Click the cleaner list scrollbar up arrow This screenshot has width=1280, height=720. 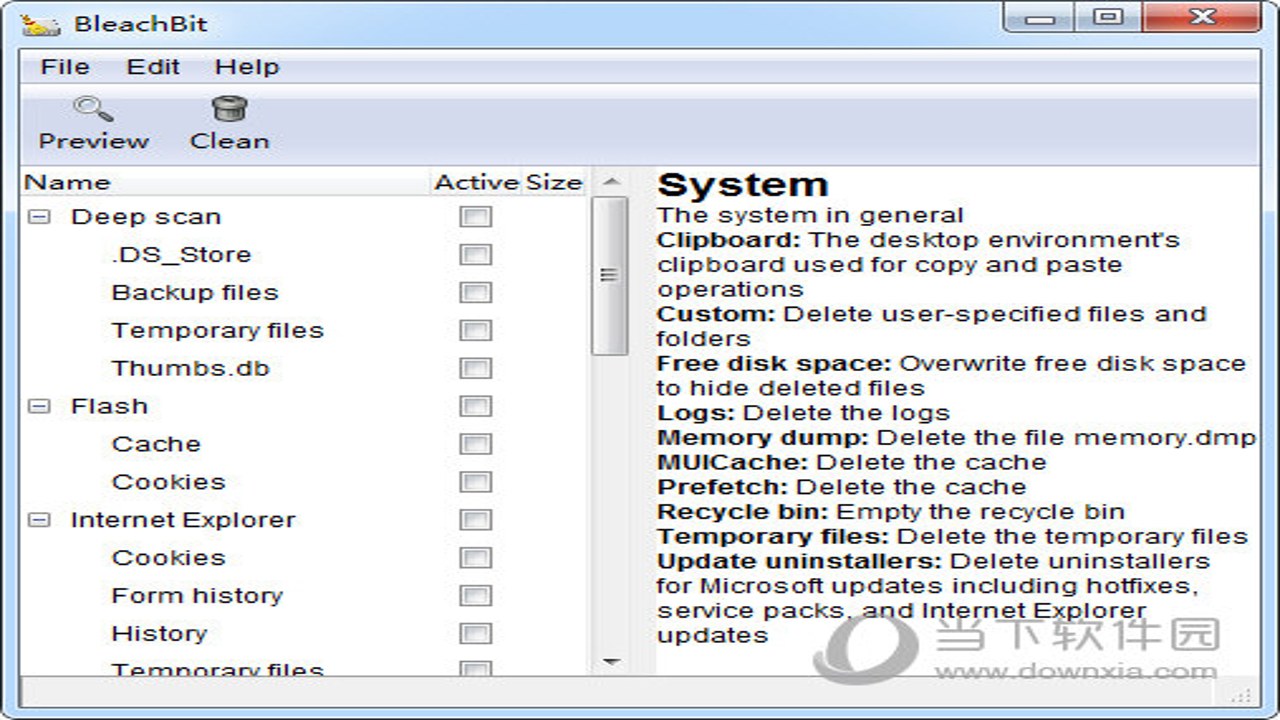pyautogui.click(x=612, y=182)
